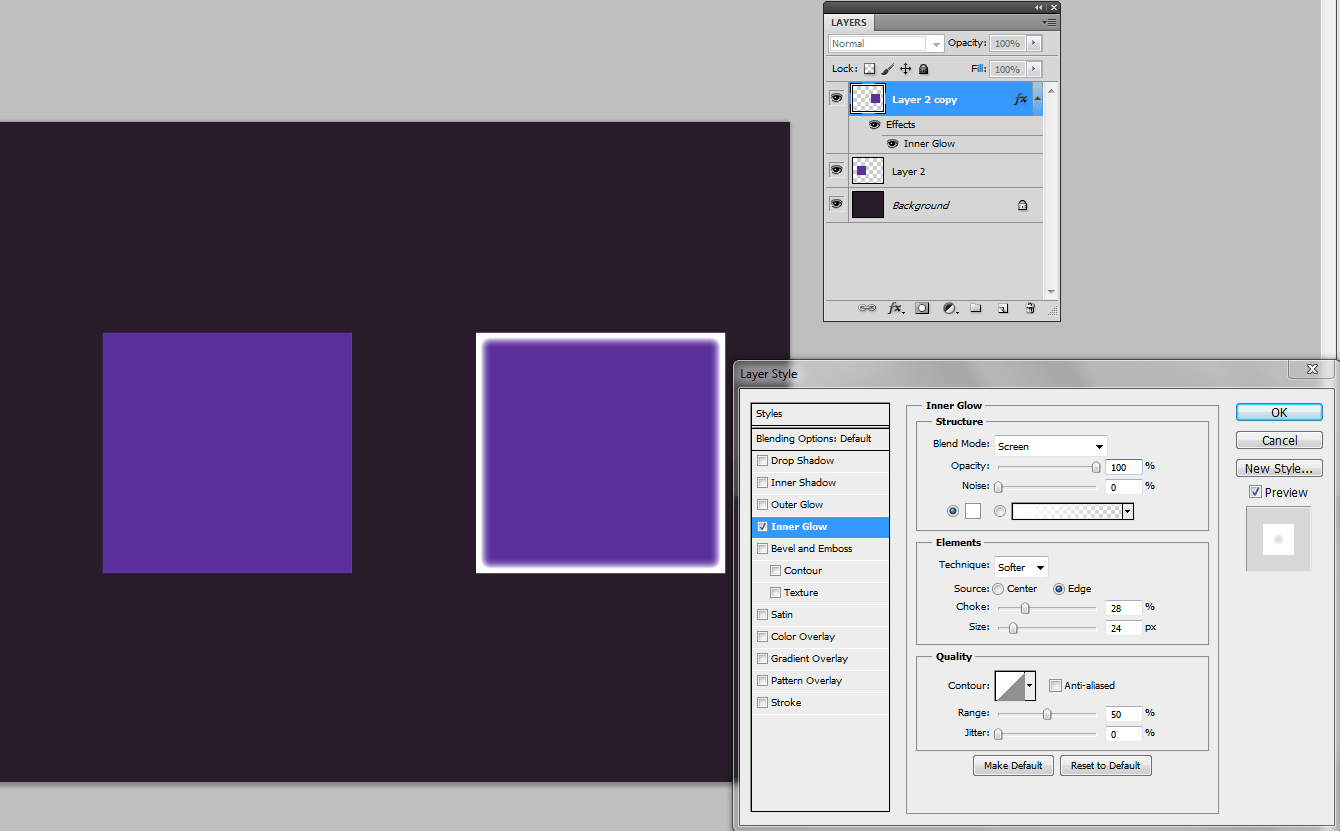Click the delete layer trash icon
This screenshot has height=831, width=1340.
(1030, 308)
